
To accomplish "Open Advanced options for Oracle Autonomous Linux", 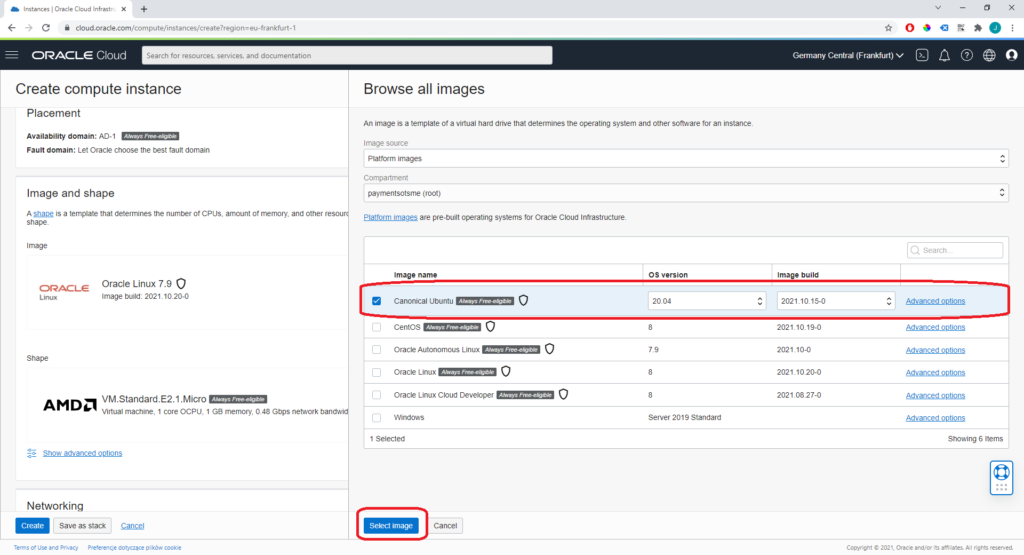I will pyautogui.click(x=935, y=350).
